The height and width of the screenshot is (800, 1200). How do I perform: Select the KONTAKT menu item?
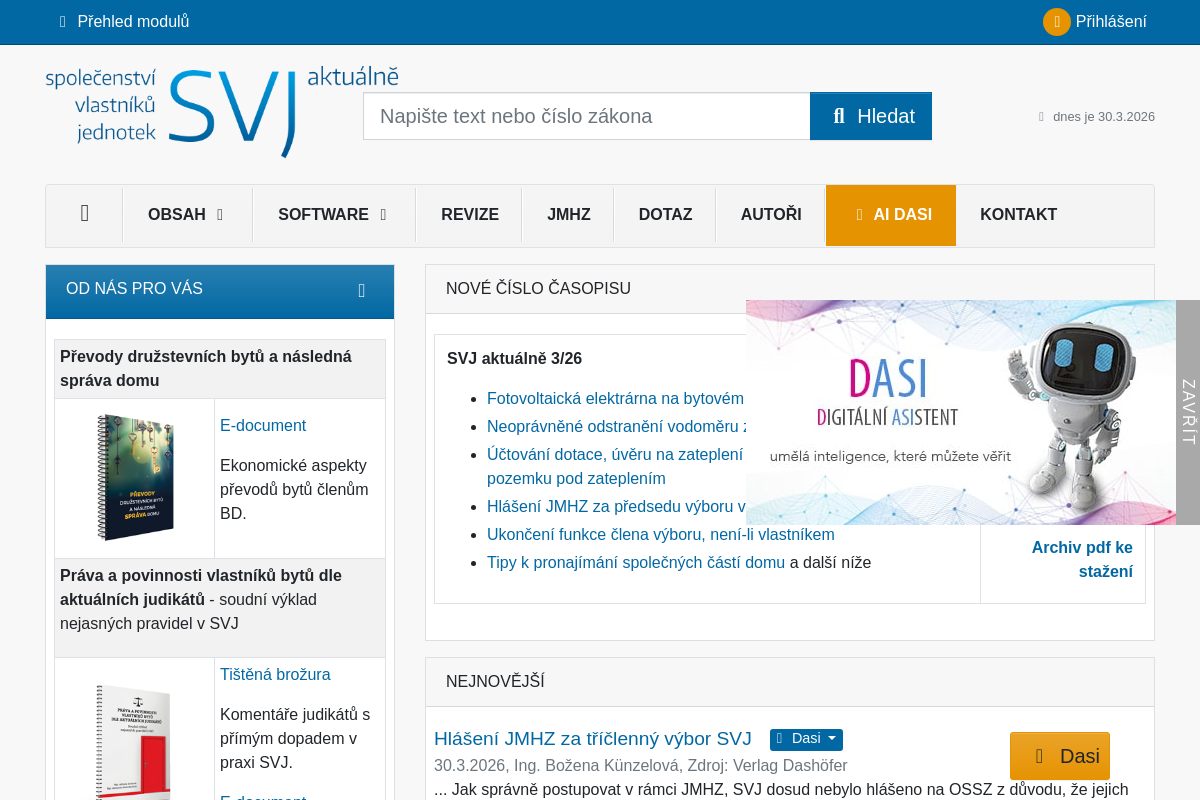(x=1018, y=214)
